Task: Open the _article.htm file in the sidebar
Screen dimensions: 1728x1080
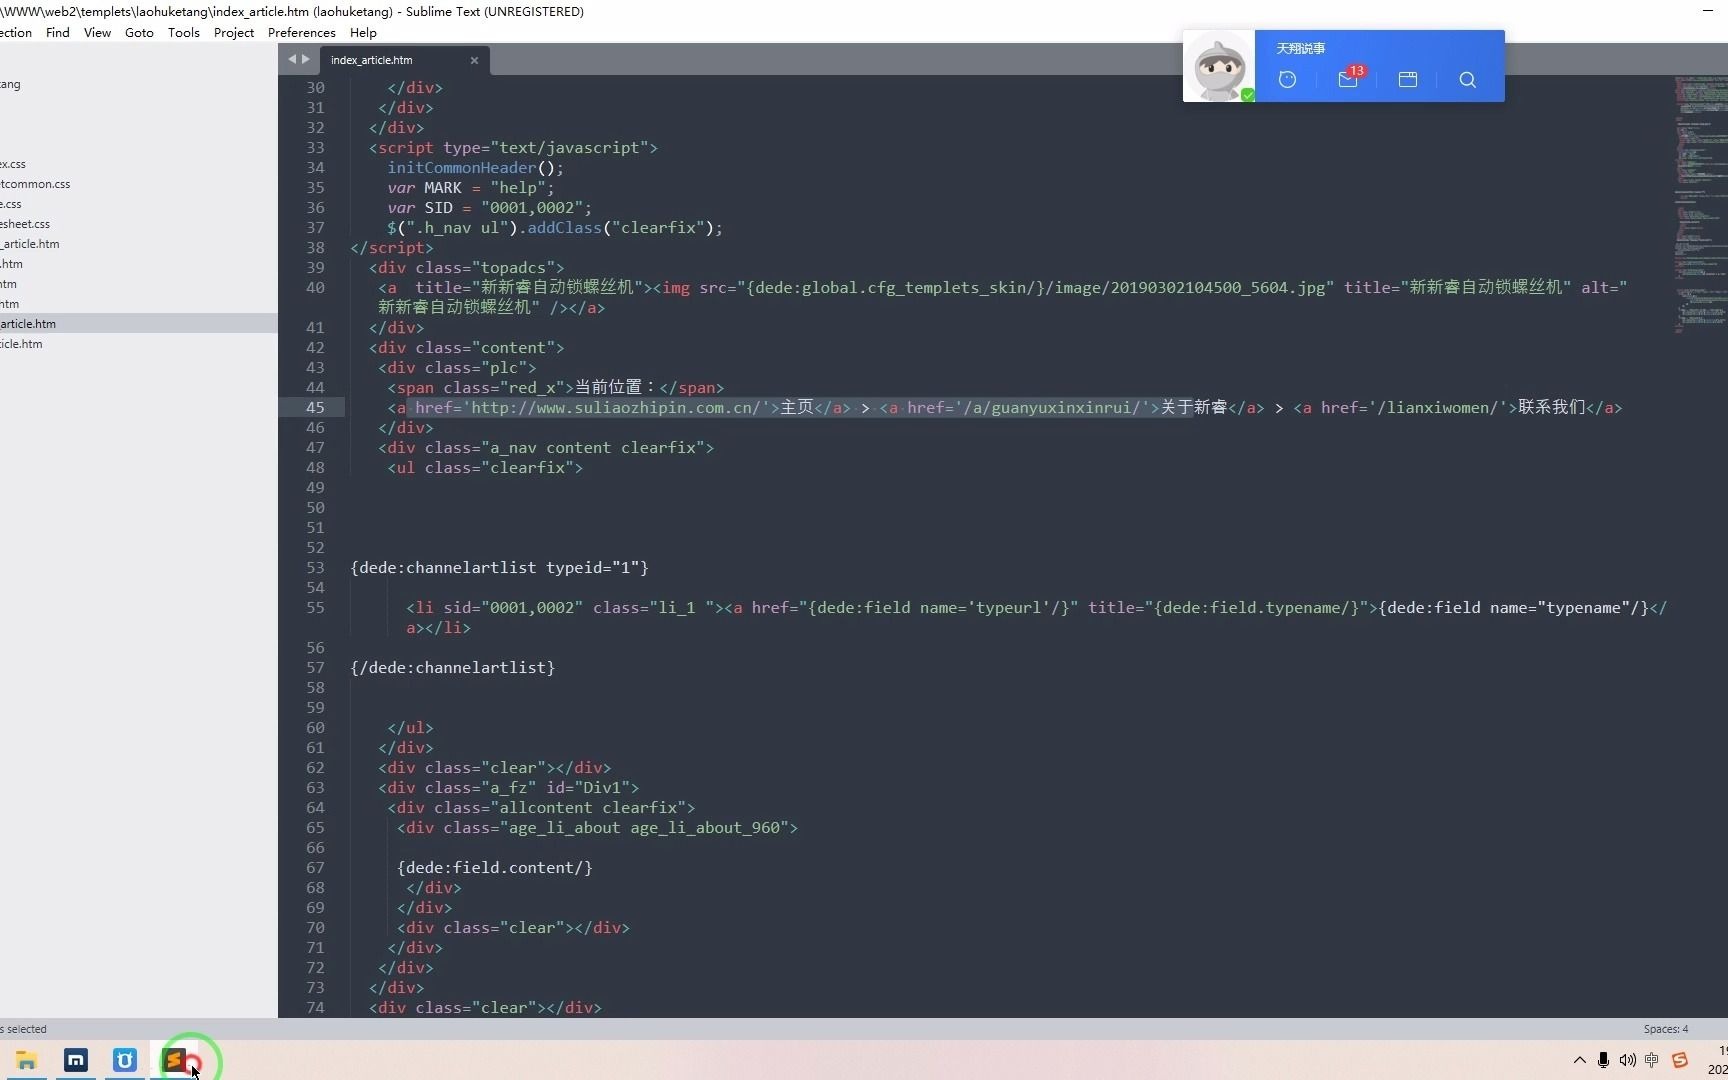Action: click(x=30, y=244)
